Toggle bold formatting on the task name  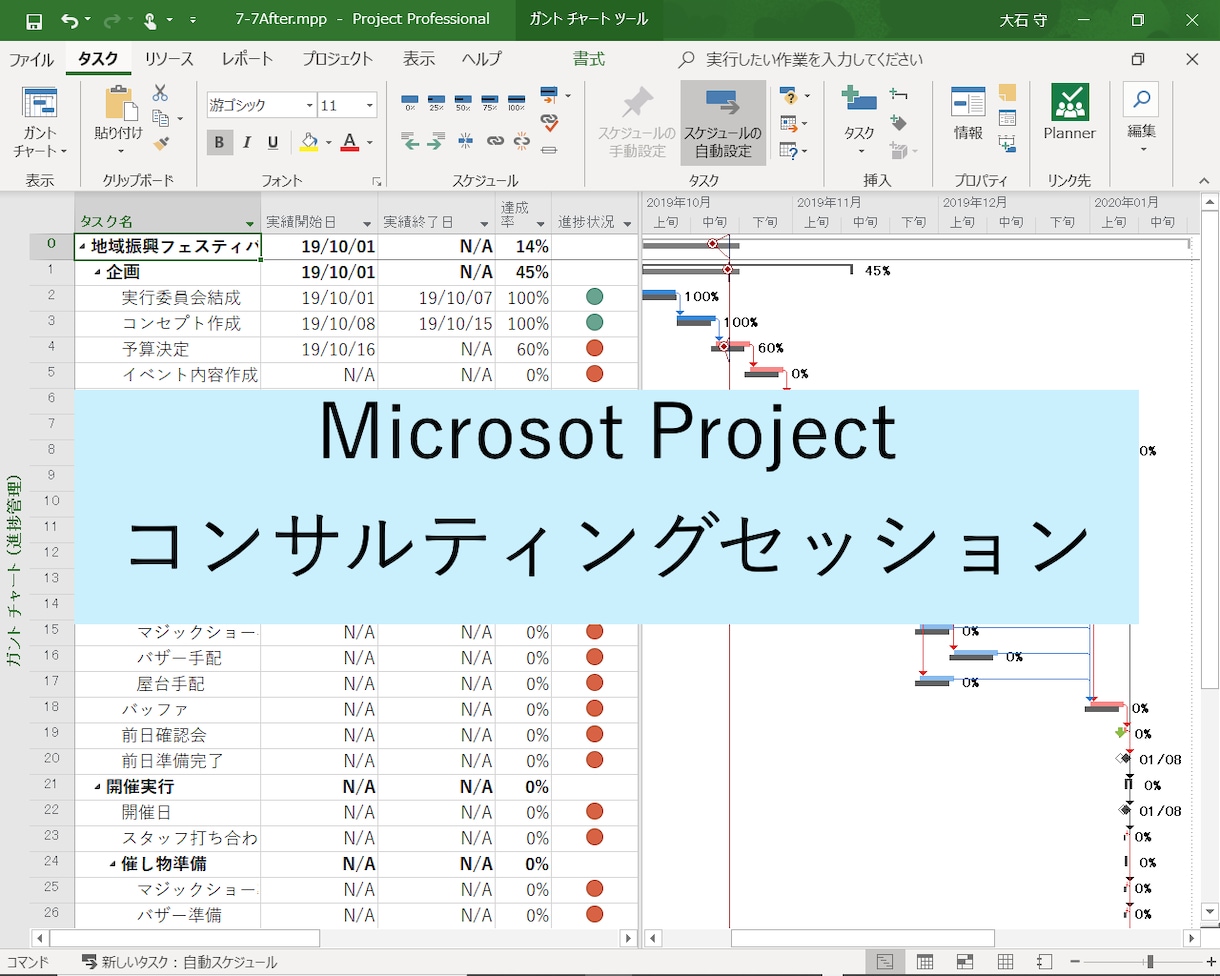[x=219, y=142]
